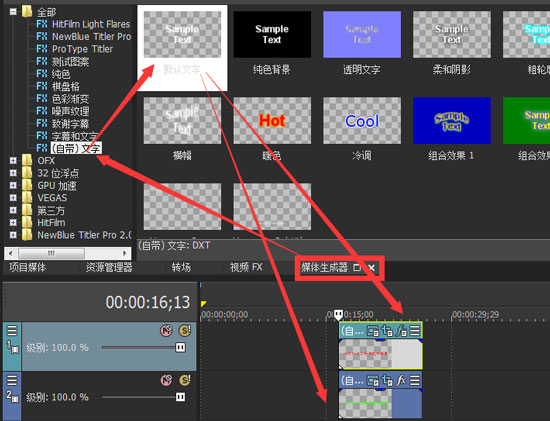Click pan/crop icon on track 1 clip
550x421 pixels.
click(387, 330)
